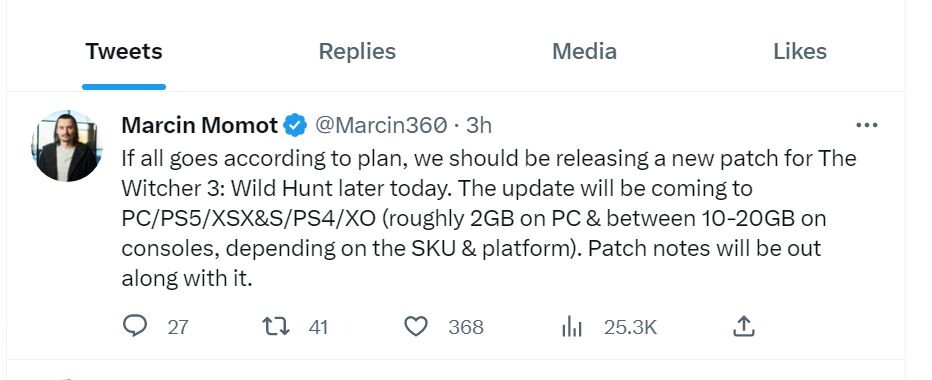The height and width of the screenshot is (380, 932).
Task: Click the 25.3K views count
Action: (630, 327)
